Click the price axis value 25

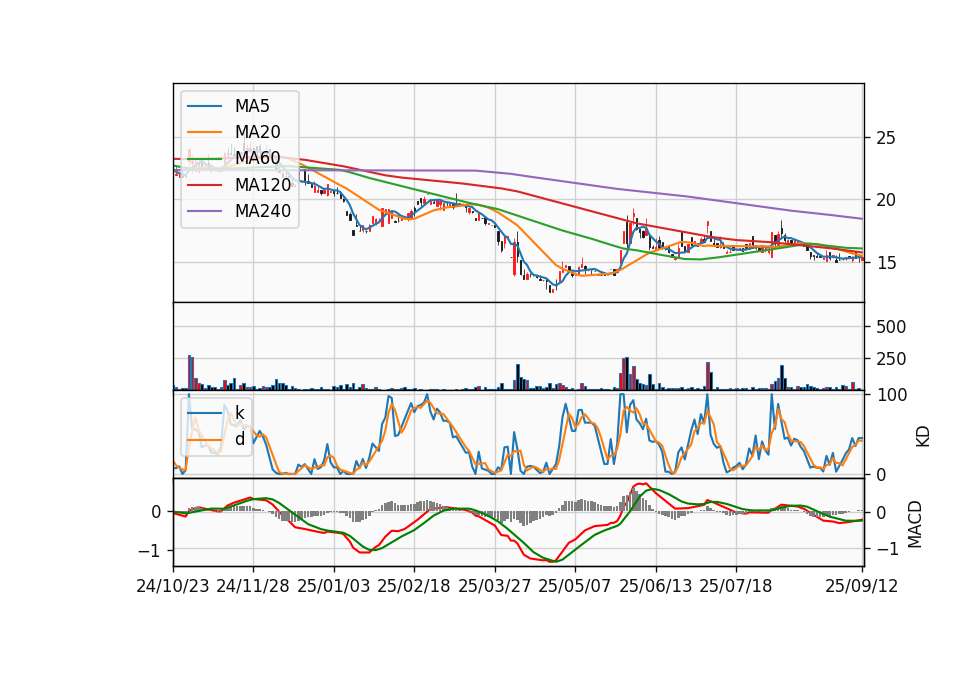coord(886,138)
